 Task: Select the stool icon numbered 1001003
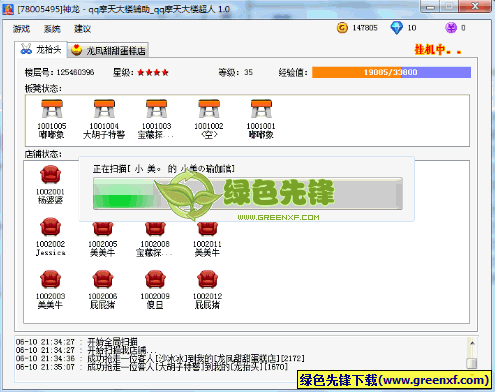click(156, 109)
